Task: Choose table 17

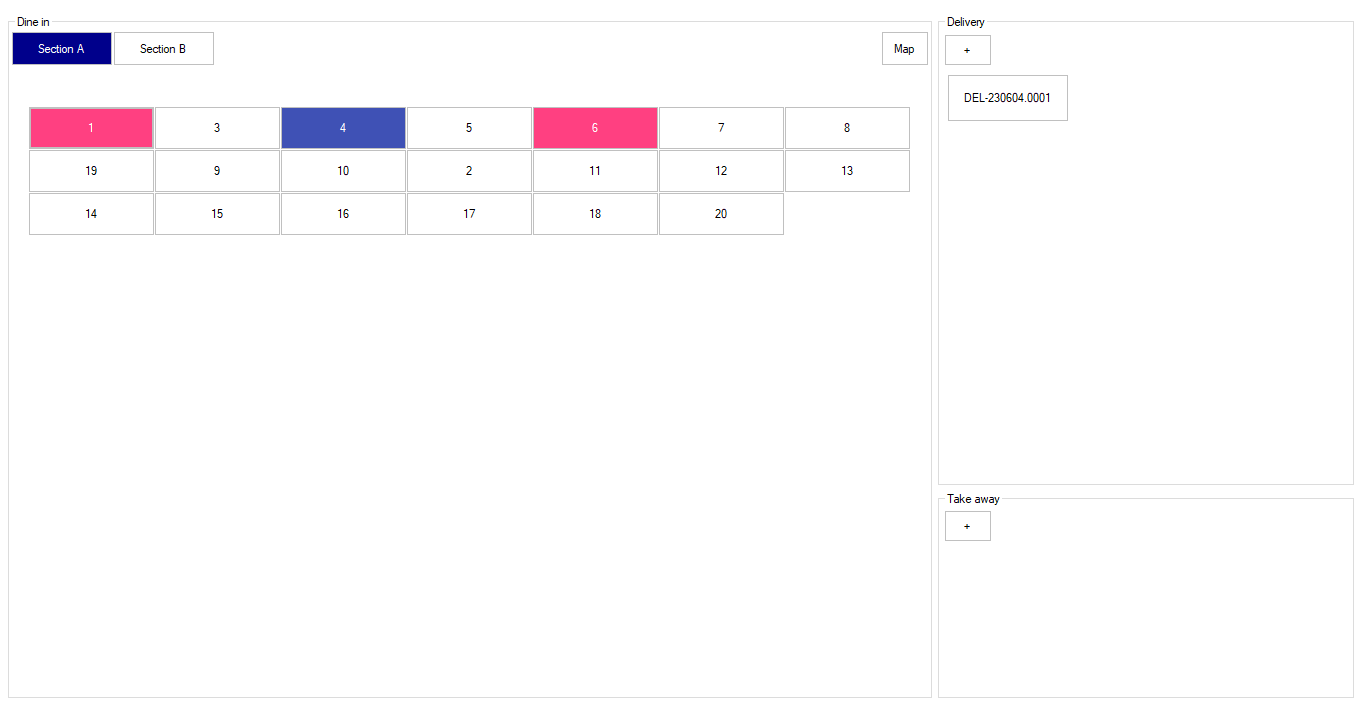Action: coord(469,214)
